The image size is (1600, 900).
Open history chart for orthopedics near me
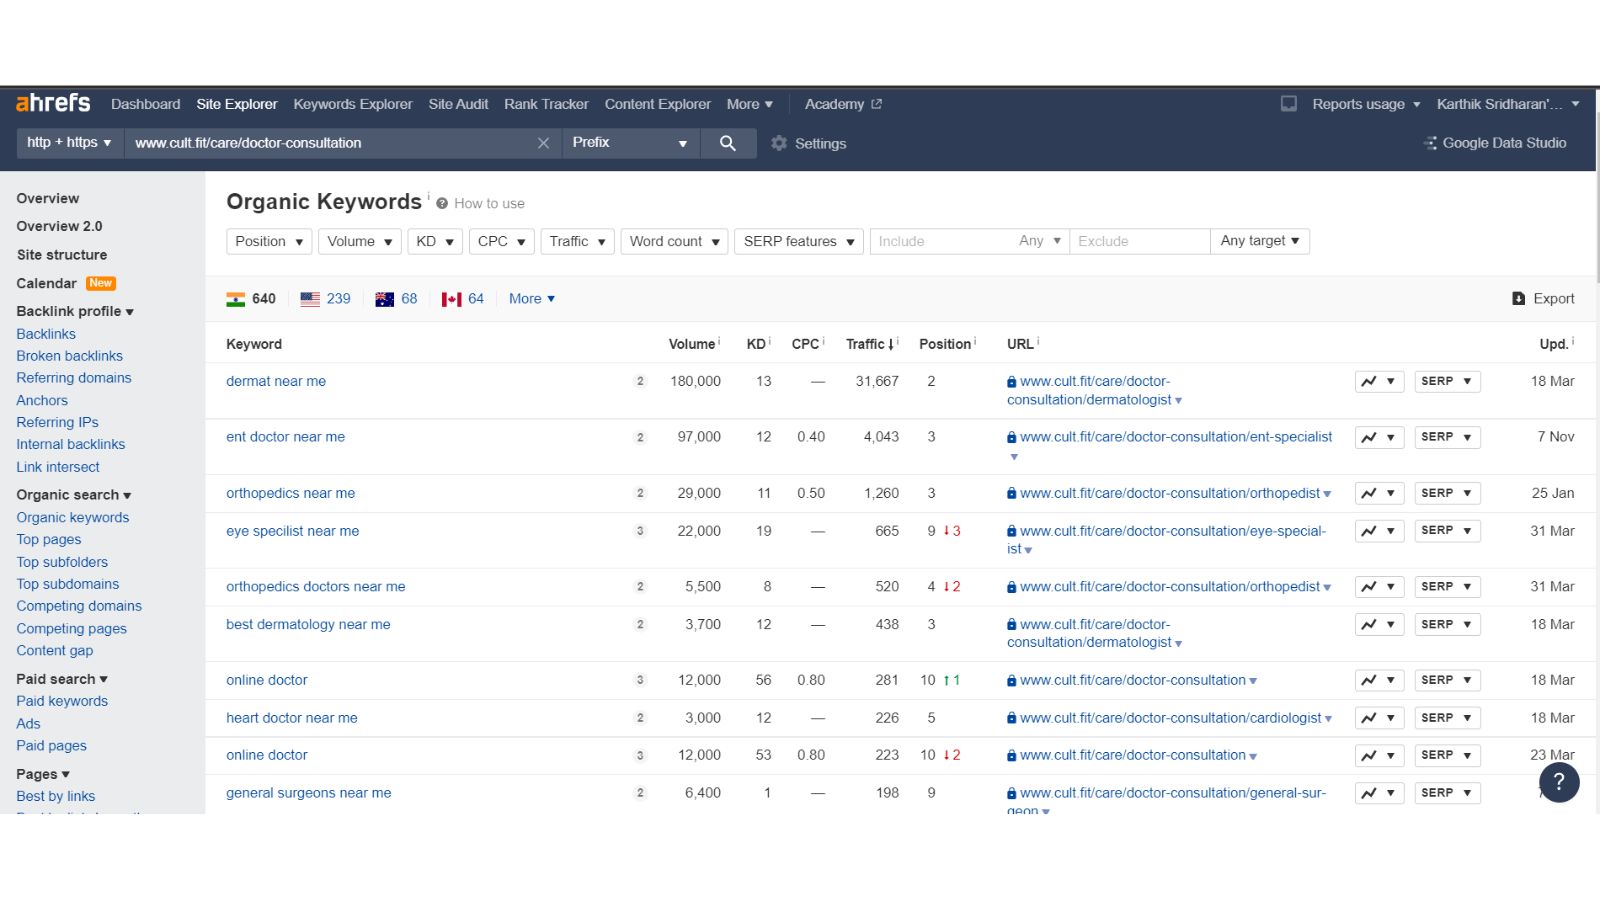1379,493
